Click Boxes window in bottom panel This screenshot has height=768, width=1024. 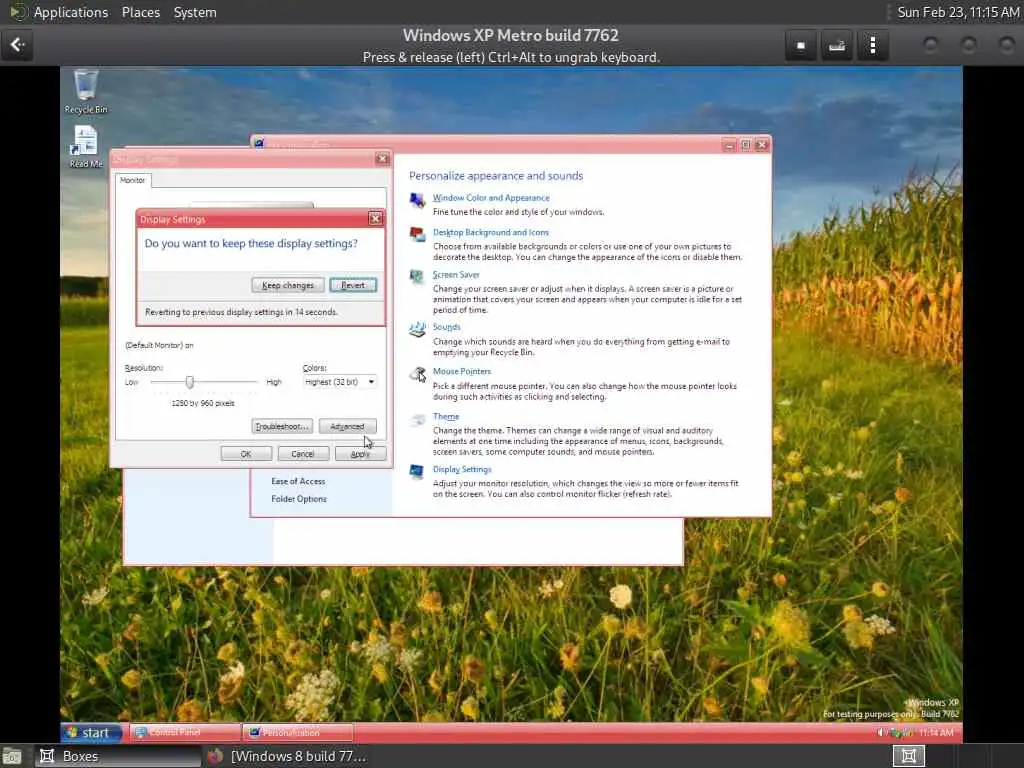pos(118,756)
